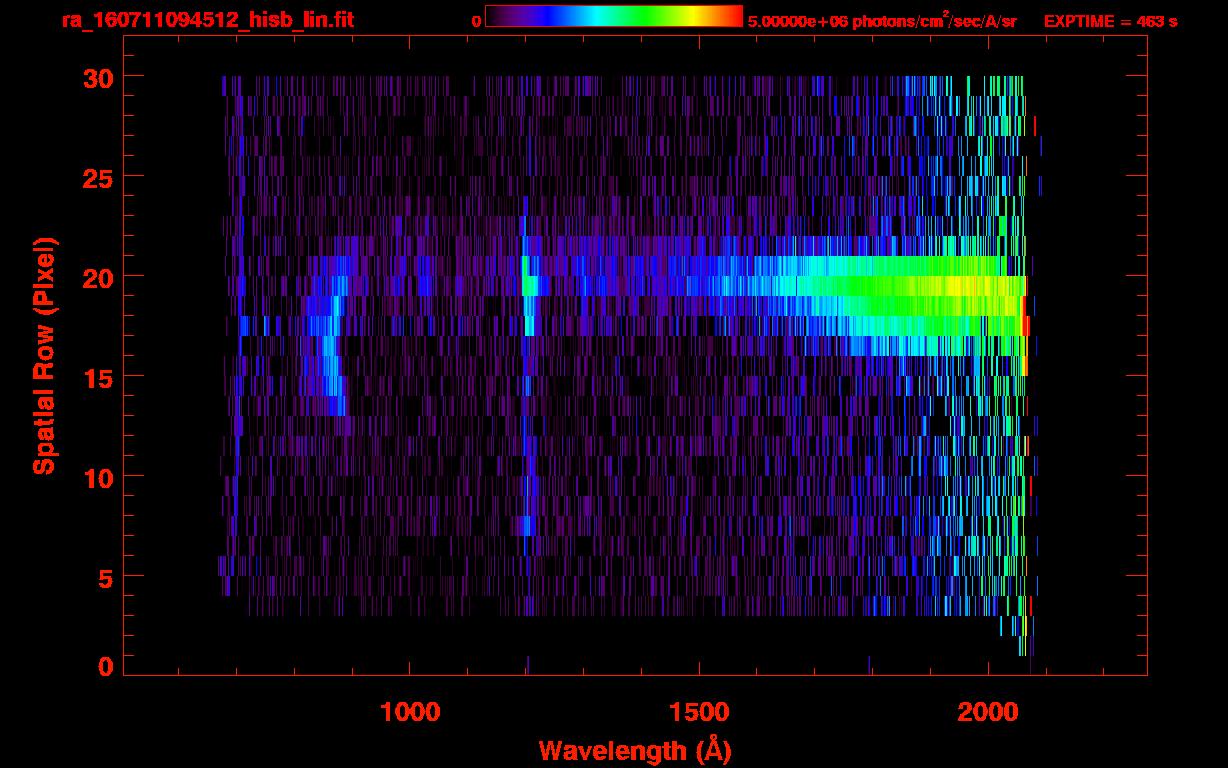Viewport: 1228px width, 768px height.
Task: Click the 2000 wavelength tick label
Action: coord(988,712)
